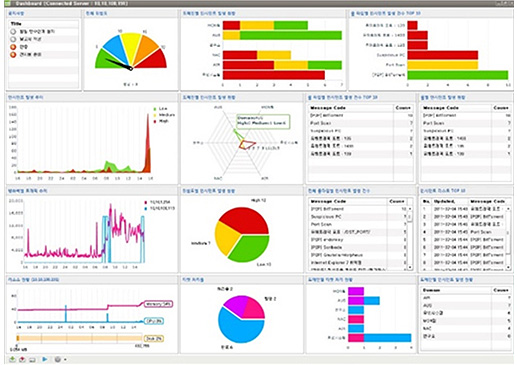517x365 pixels.
Task: Click the red remove-widget icon in bottom toolbar
Action: (22, 360)
